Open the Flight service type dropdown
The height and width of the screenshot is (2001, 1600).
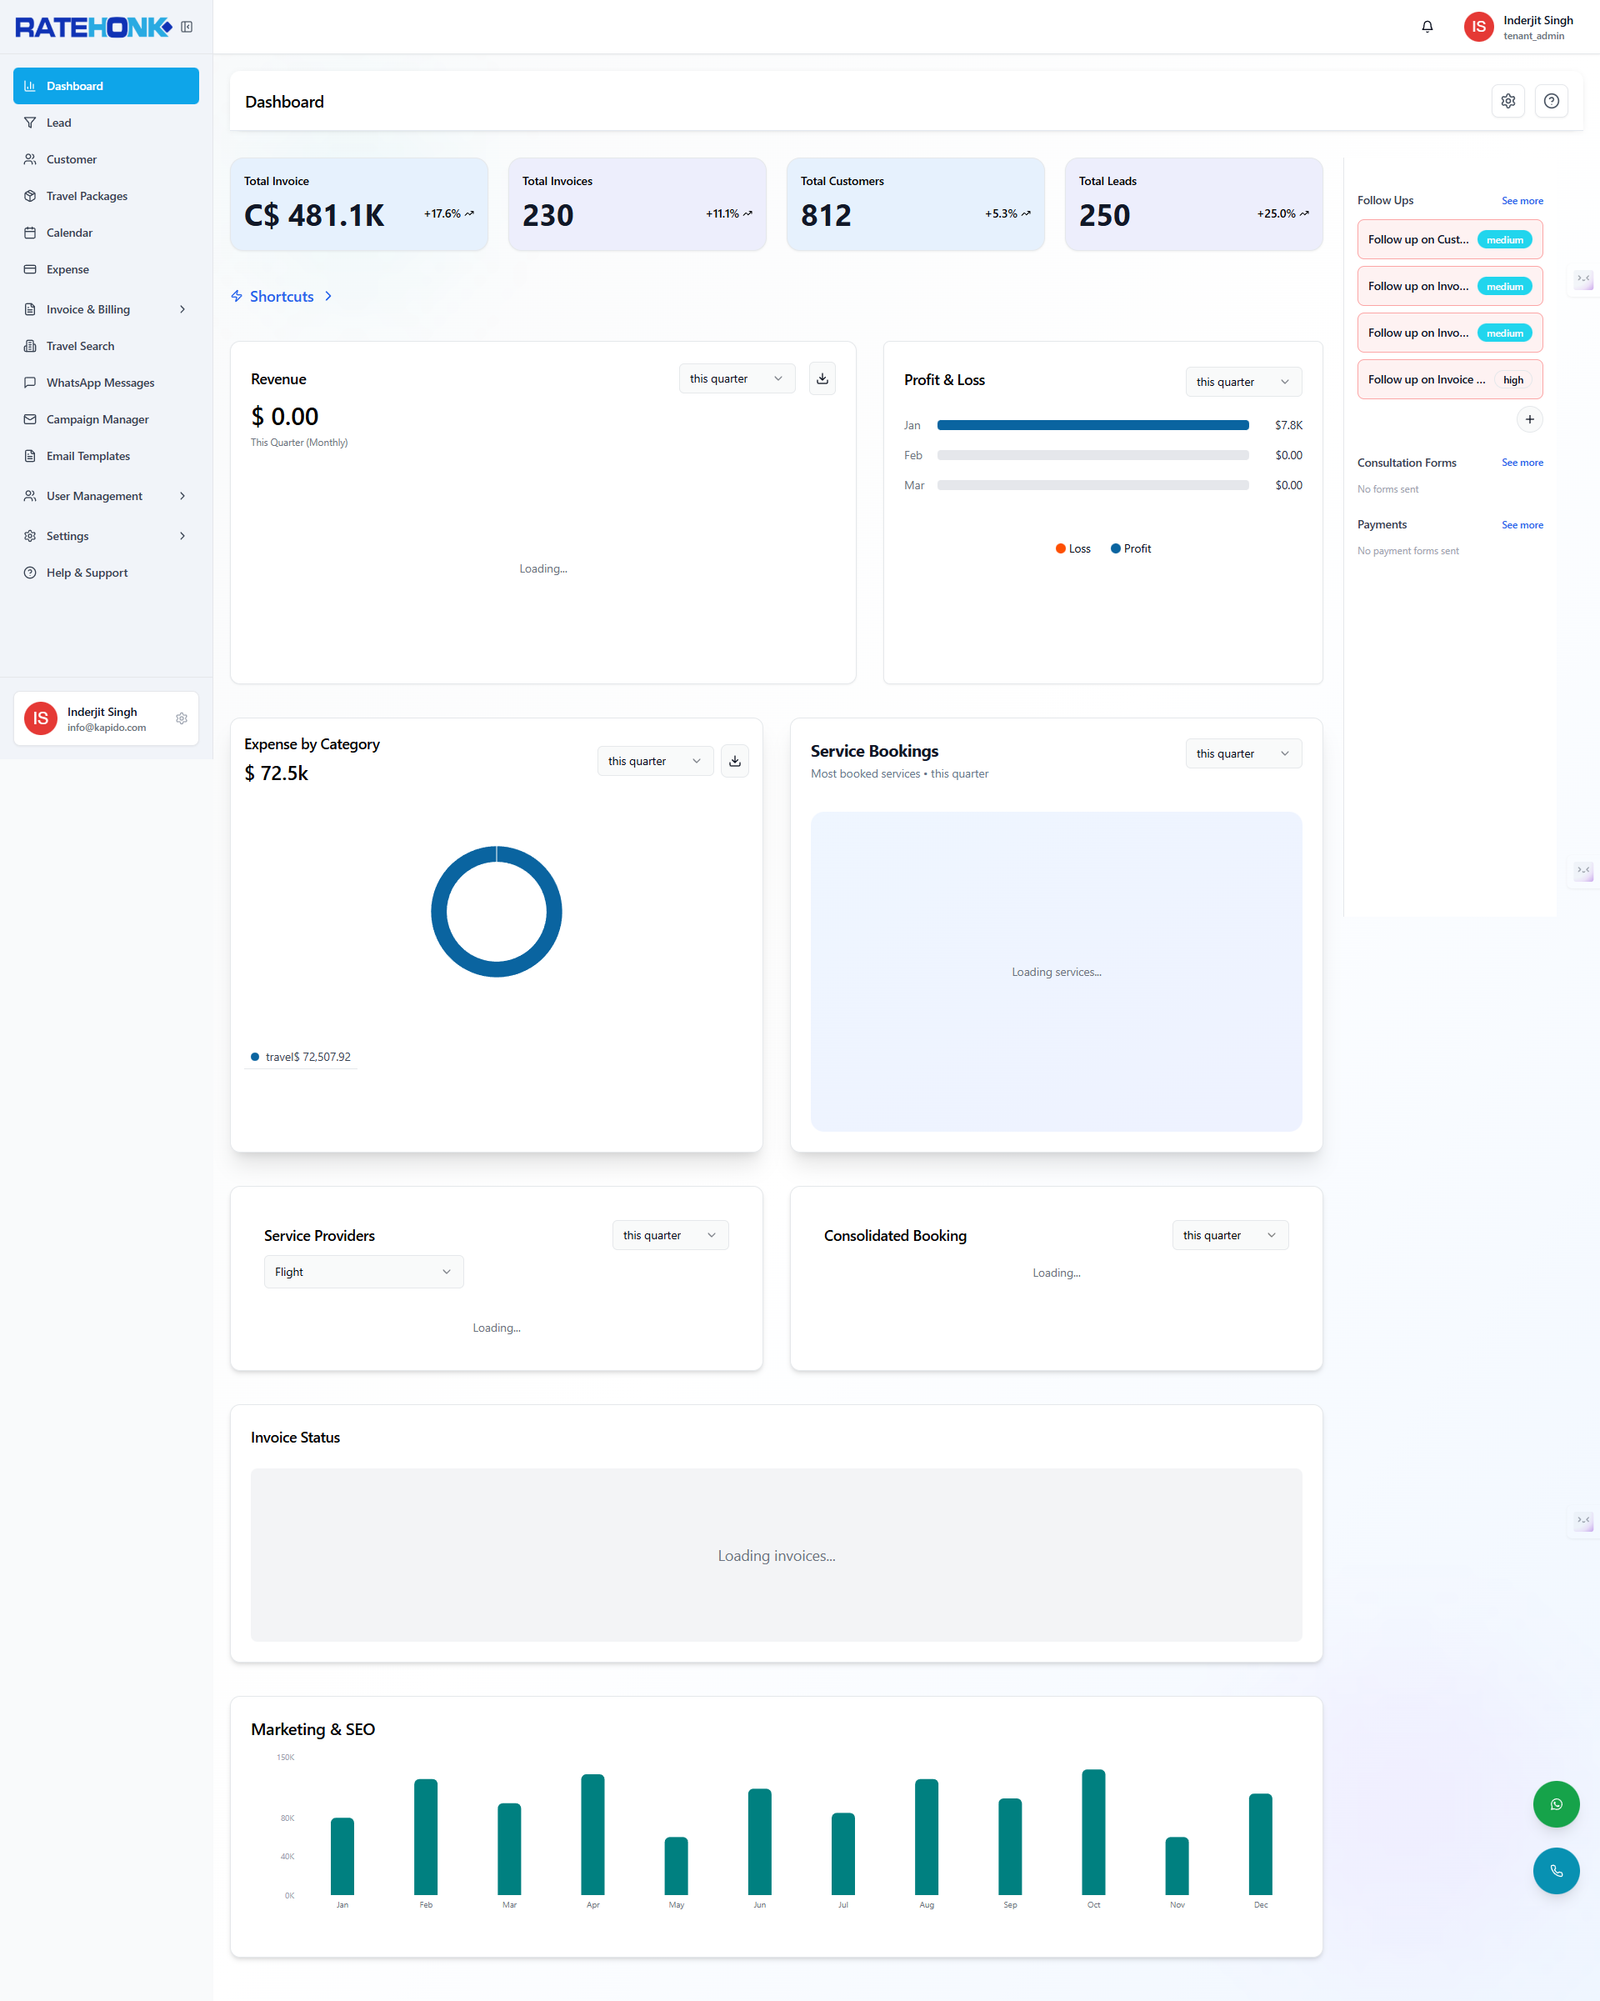pyautogui.click(x=363, y=1272)
